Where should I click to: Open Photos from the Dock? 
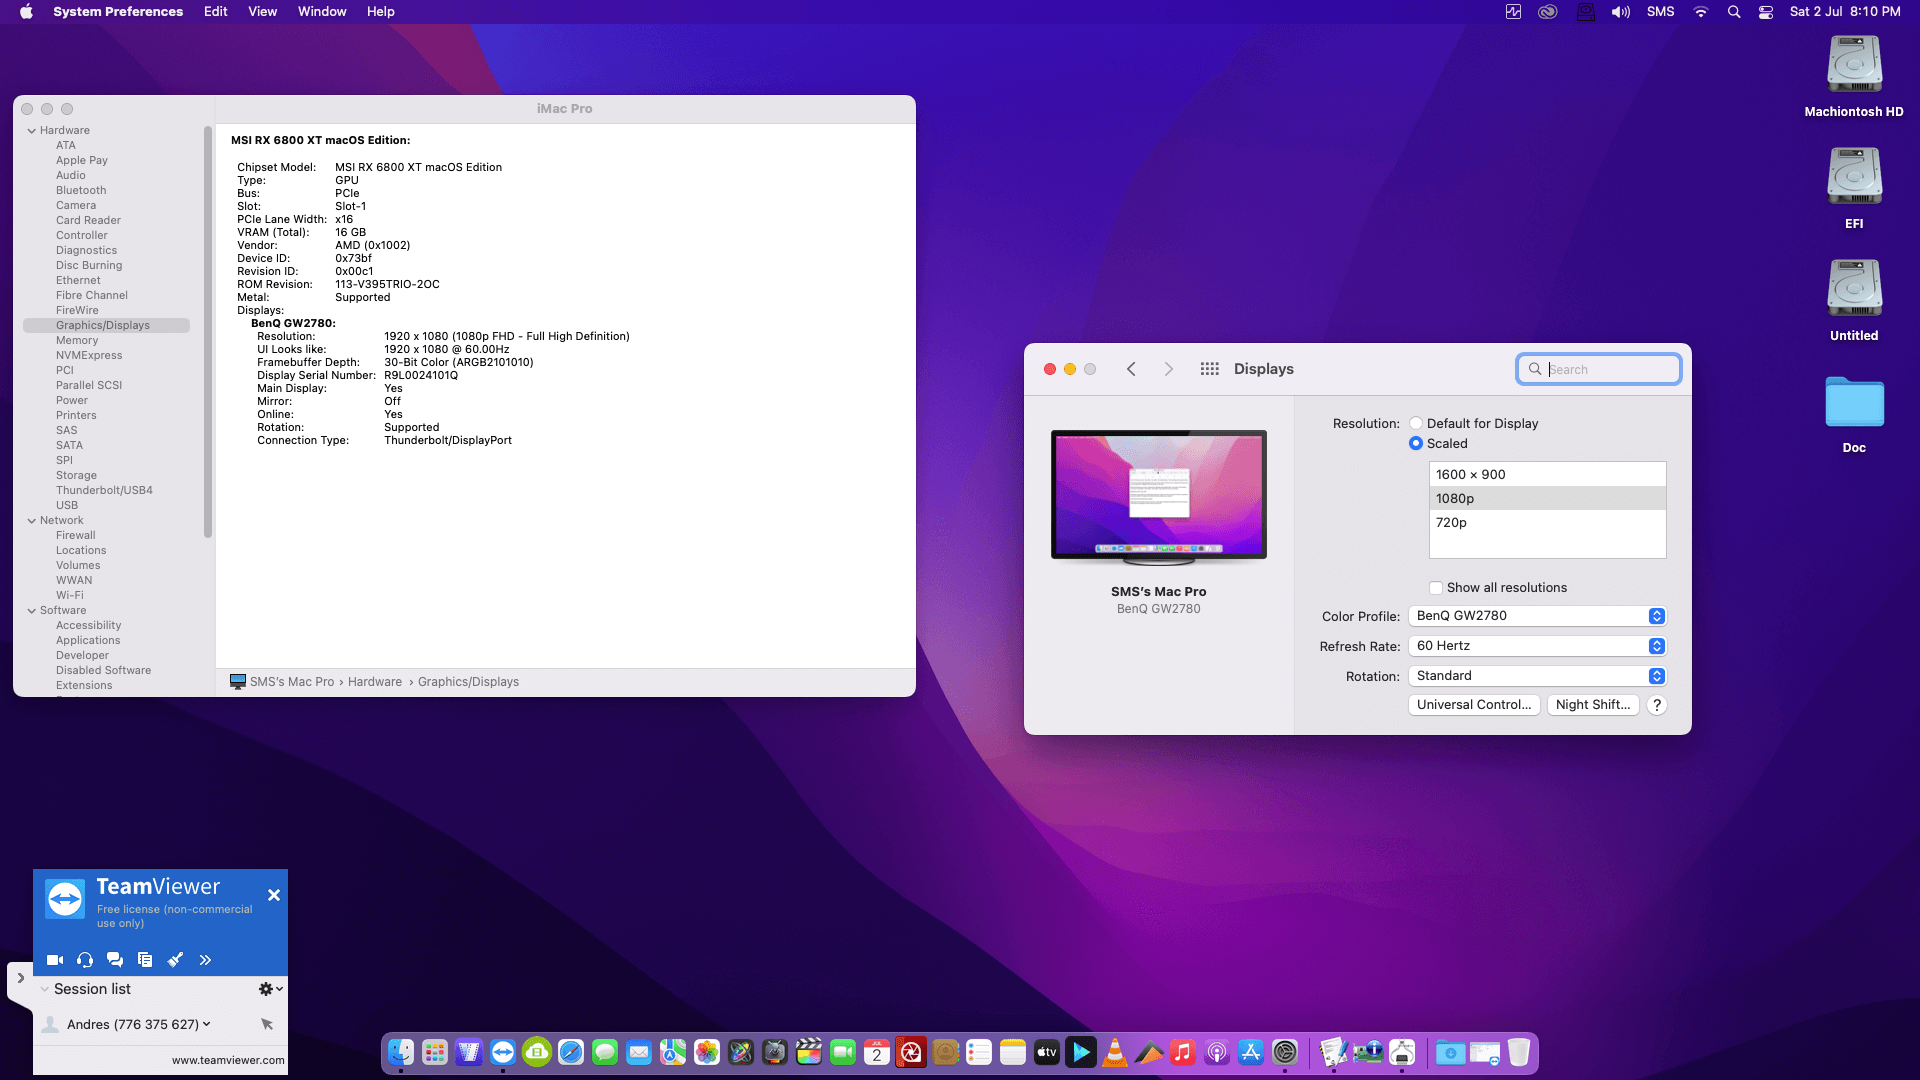[x=707, y=1052]
